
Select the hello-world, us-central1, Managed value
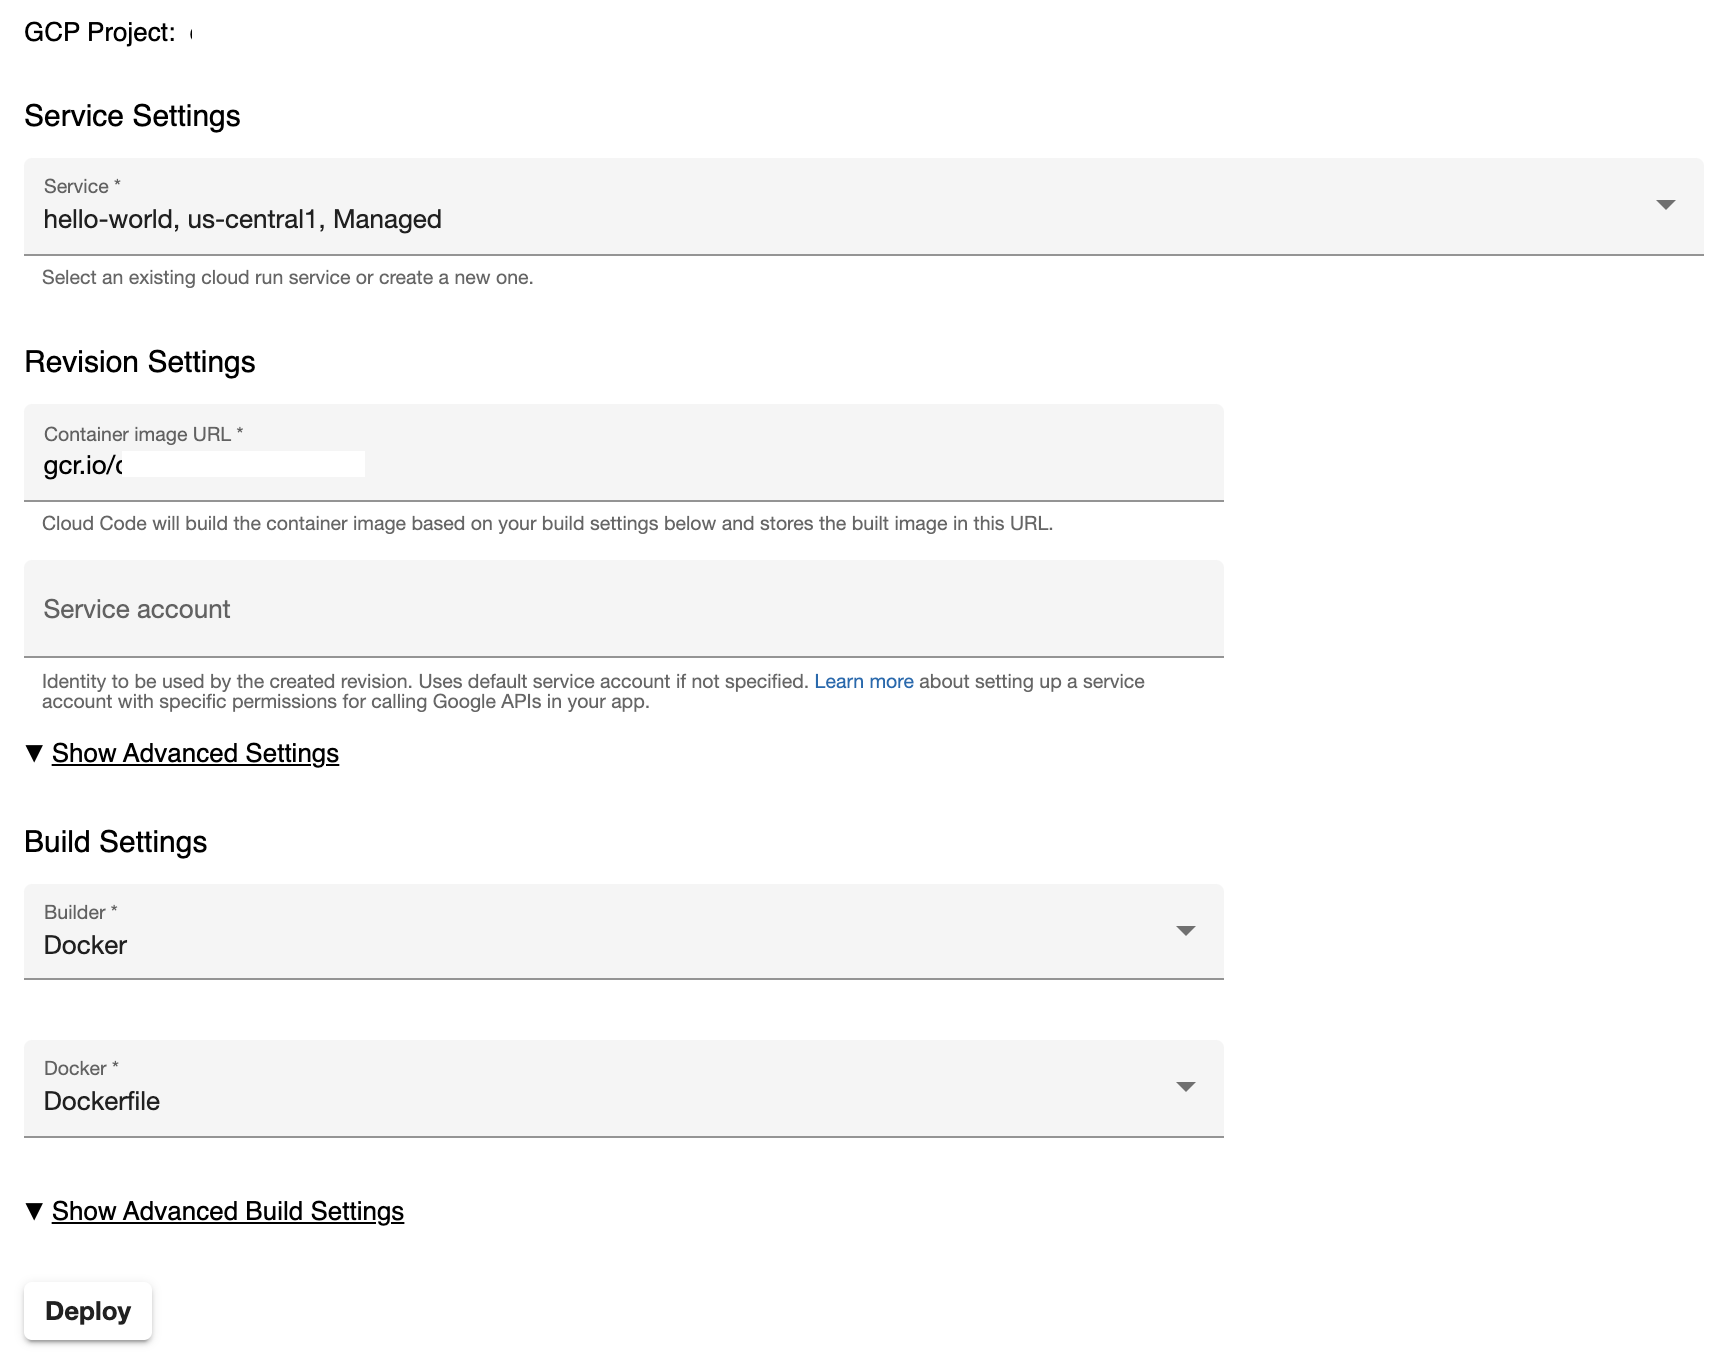click(x=242, y=220)
